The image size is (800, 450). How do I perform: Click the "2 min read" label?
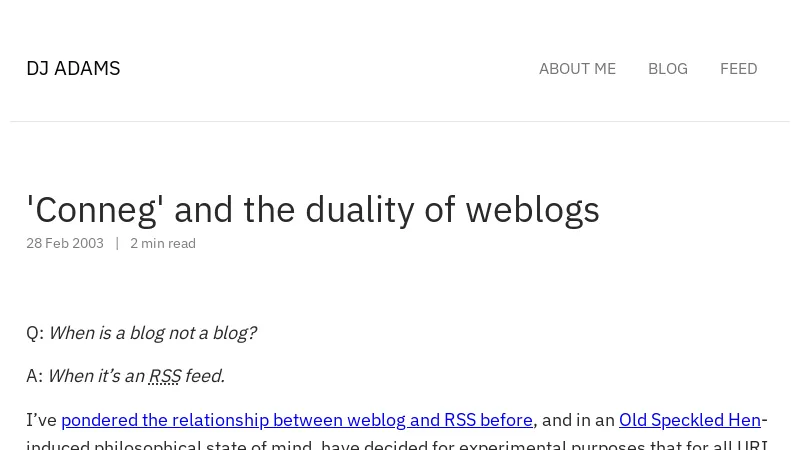pyautogui.click(x=163, y=243)
